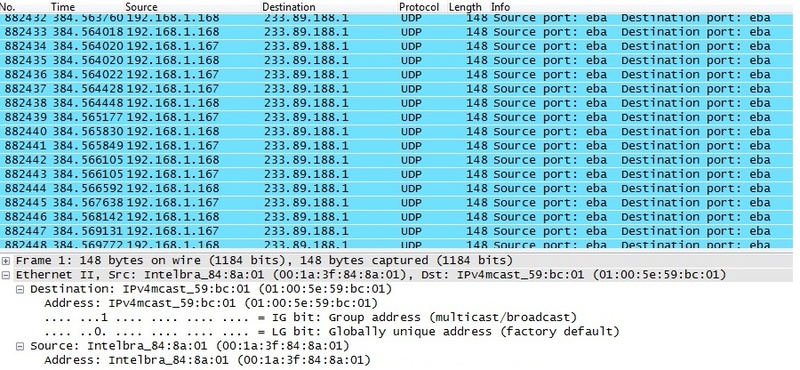Select the source Address Intelbra_84:8a:01 line
Image resolution: width=800 pixels, height=370 pixels.
pyautogui.click(x=207, y=360)
